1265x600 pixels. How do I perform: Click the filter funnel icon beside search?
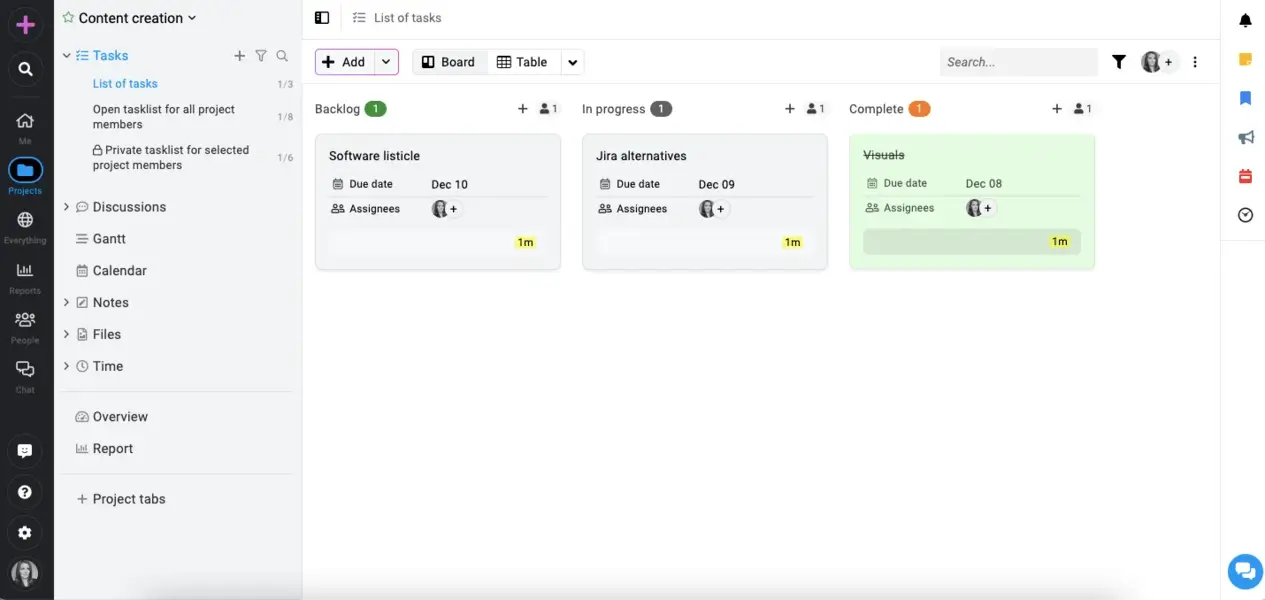click(1119, 62)
